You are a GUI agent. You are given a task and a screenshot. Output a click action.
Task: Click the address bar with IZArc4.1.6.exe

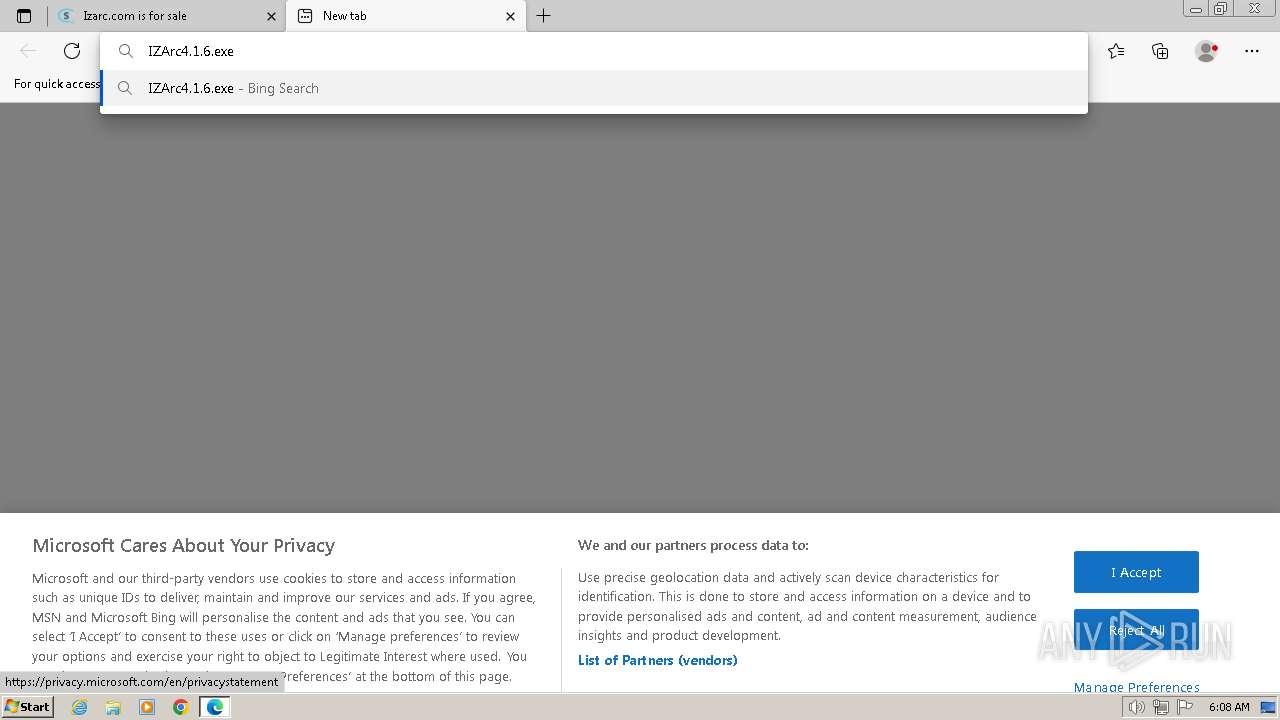594,51
